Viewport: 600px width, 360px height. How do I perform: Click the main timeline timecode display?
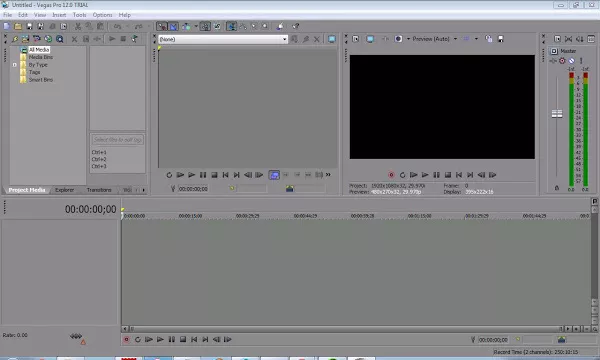point(90,209)
